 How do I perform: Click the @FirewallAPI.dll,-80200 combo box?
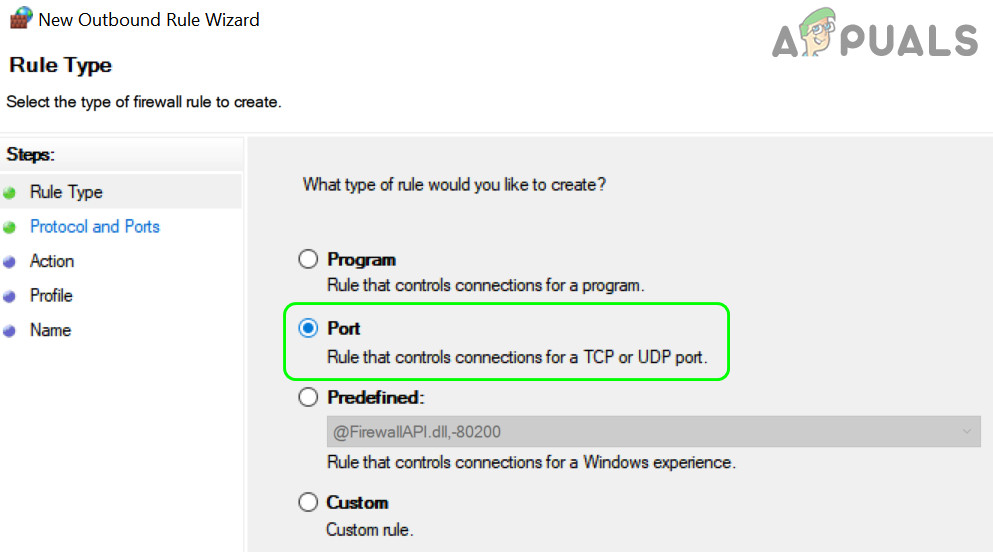click(640, 432)
